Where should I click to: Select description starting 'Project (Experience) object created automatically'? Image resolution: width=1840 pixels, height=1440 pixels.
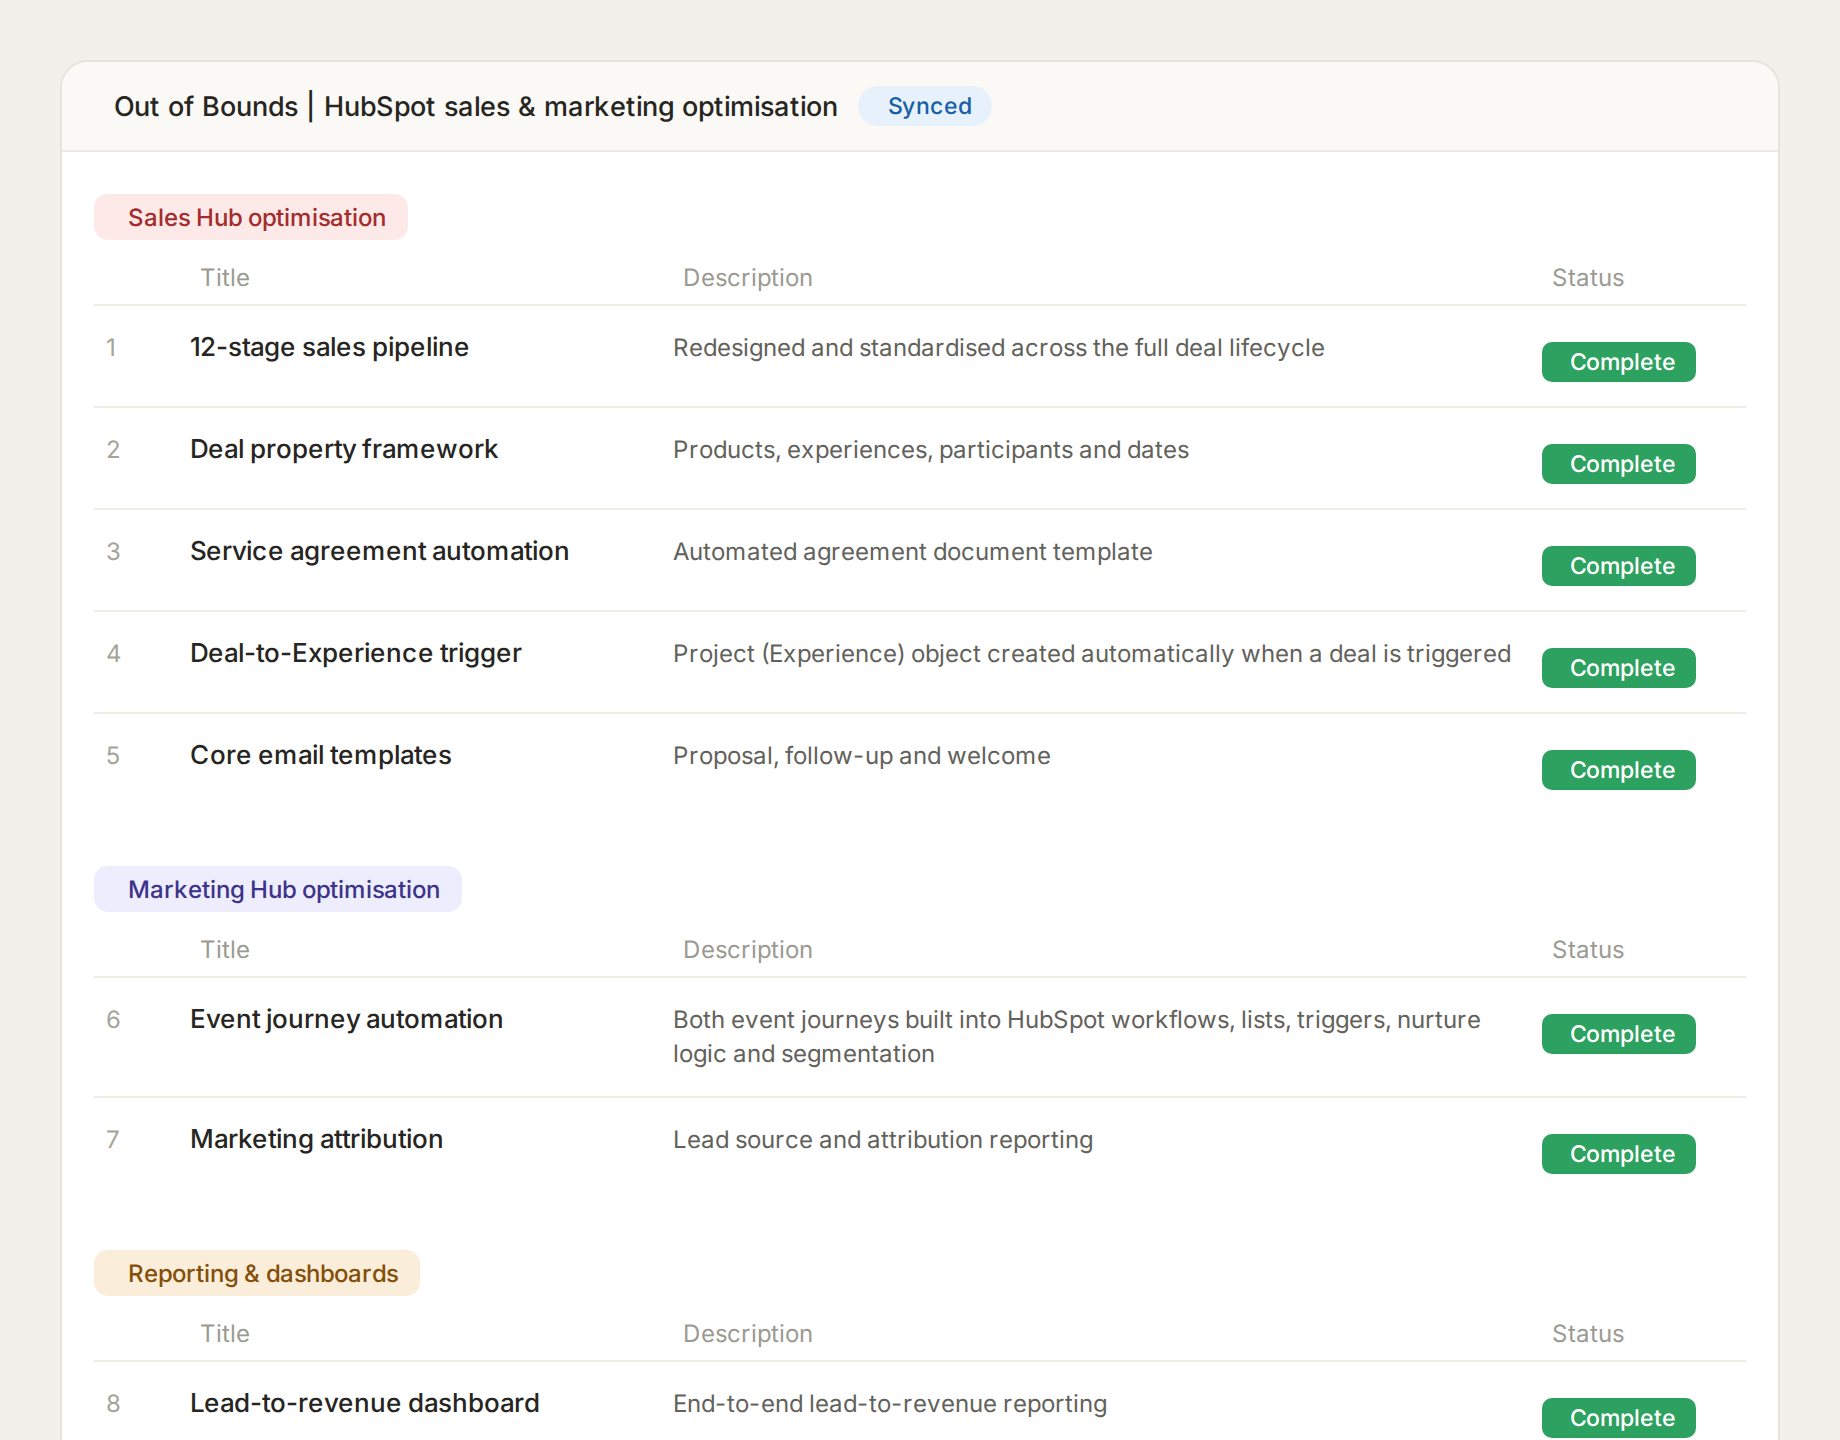click(x=1092, y=654)
